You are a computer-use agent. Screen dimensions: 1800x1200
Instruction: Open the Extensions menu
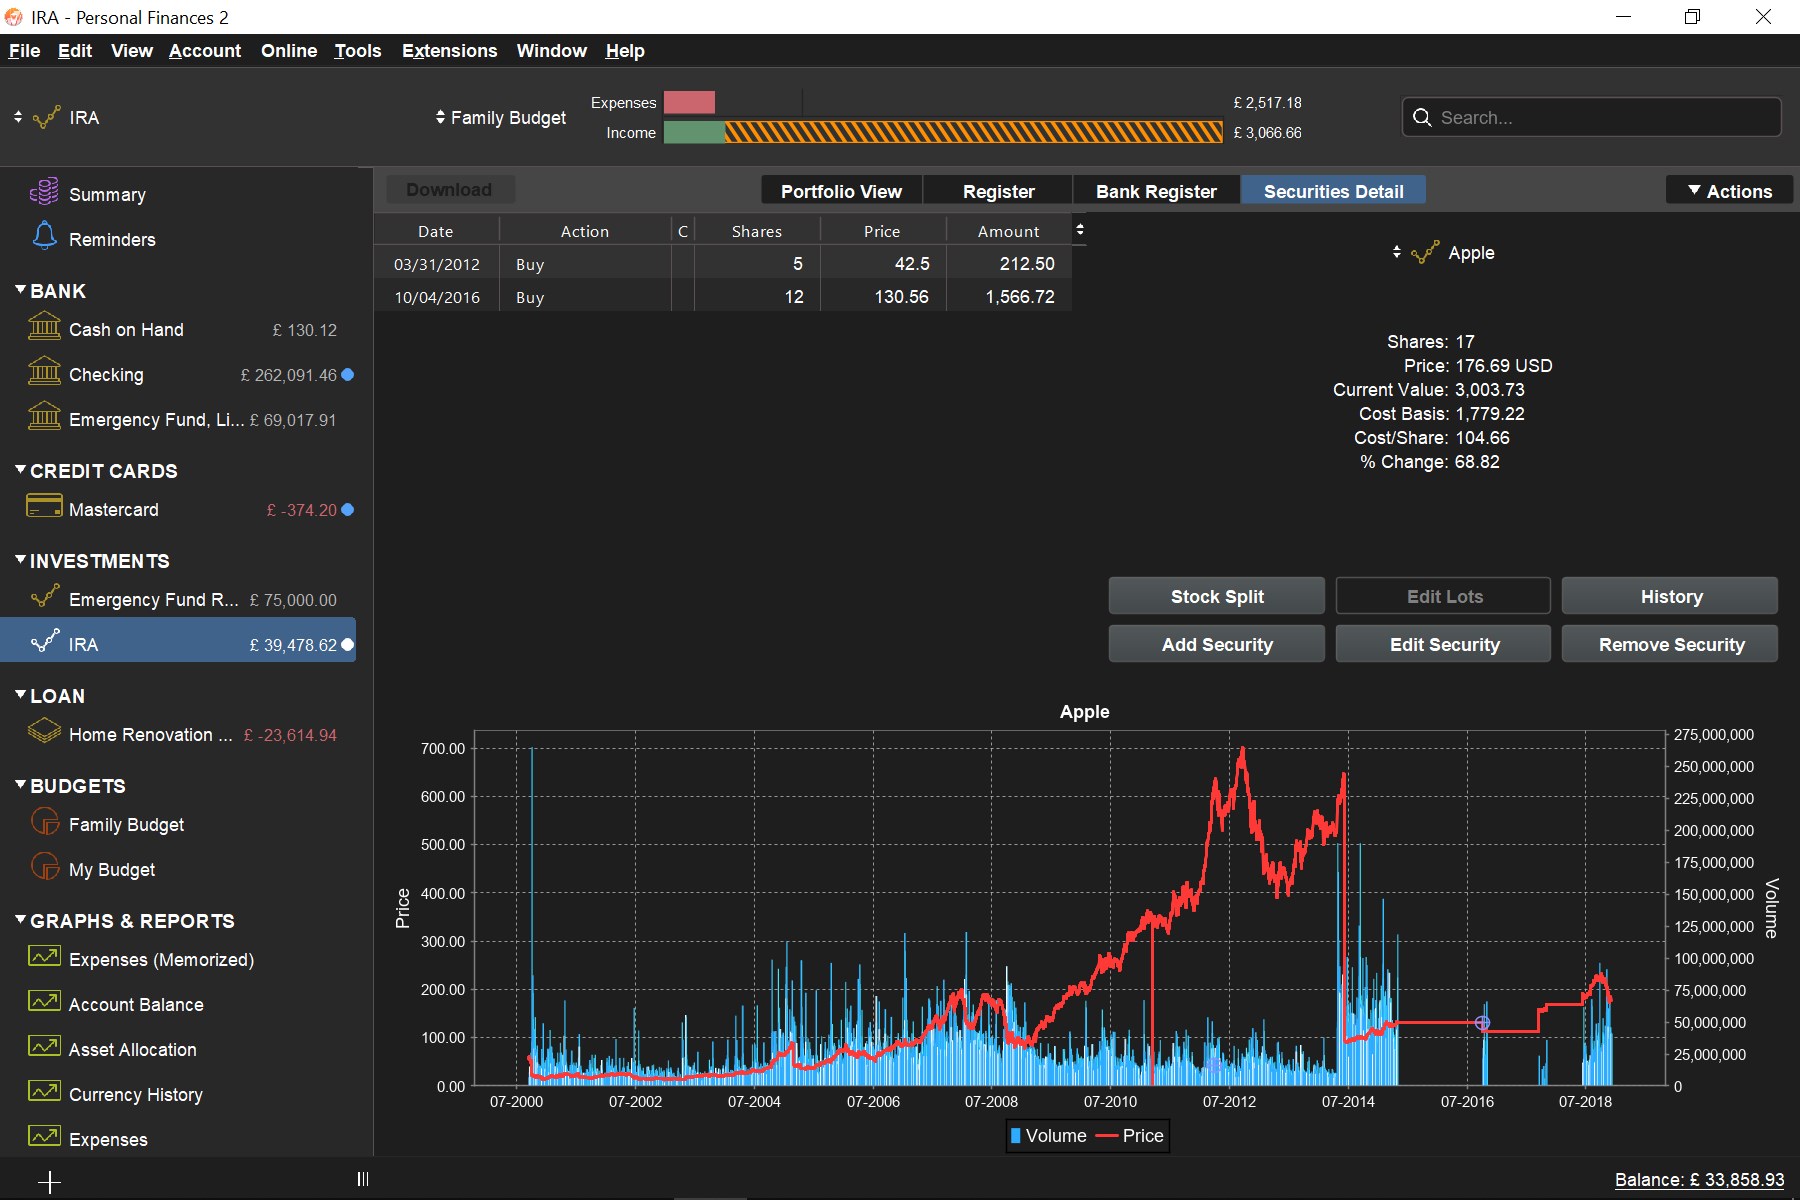coord(449,51)
